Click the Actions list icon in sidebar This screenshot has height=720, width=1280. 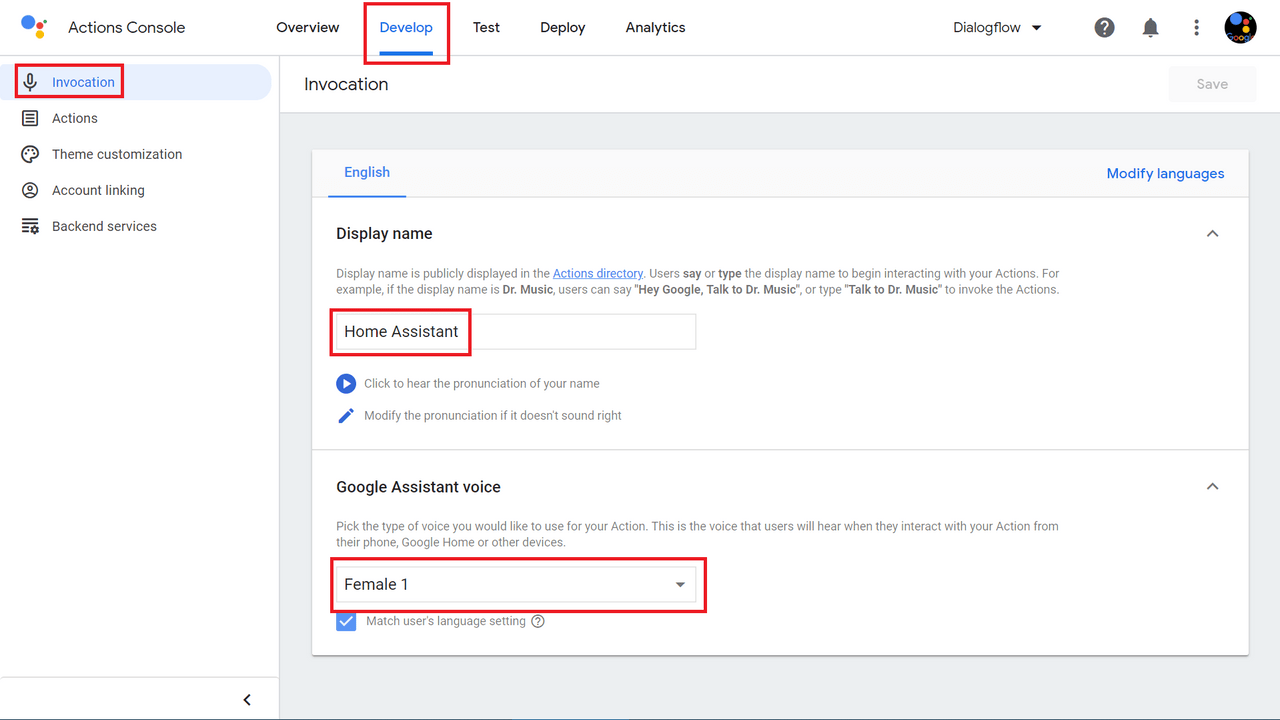click(x=31, y=118)
